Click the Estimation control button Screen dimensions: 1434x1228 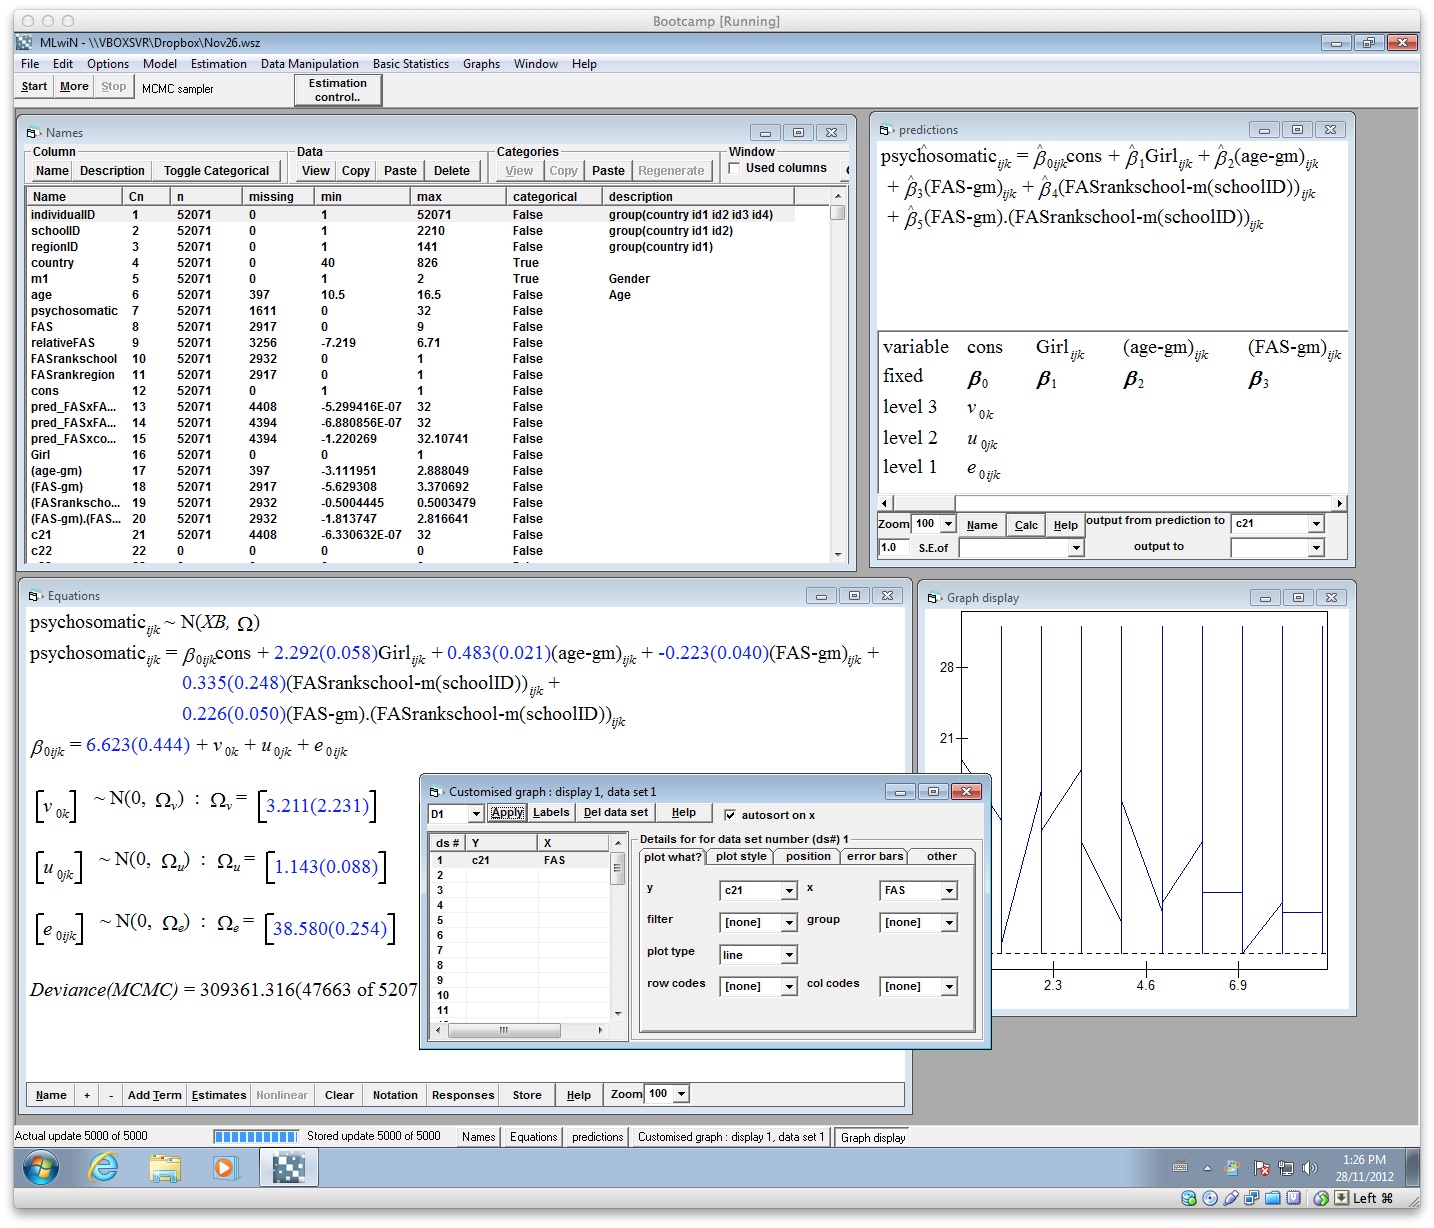pos(338,90)
